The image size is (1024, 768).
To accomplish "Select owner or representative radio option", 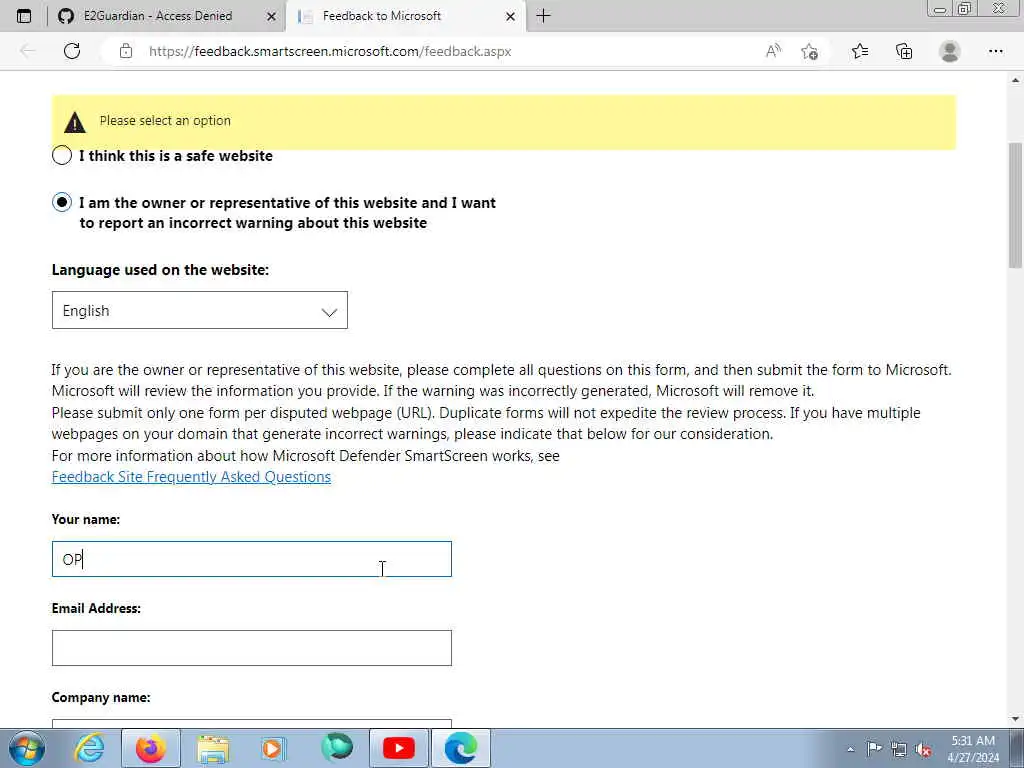I will point(62,202).
